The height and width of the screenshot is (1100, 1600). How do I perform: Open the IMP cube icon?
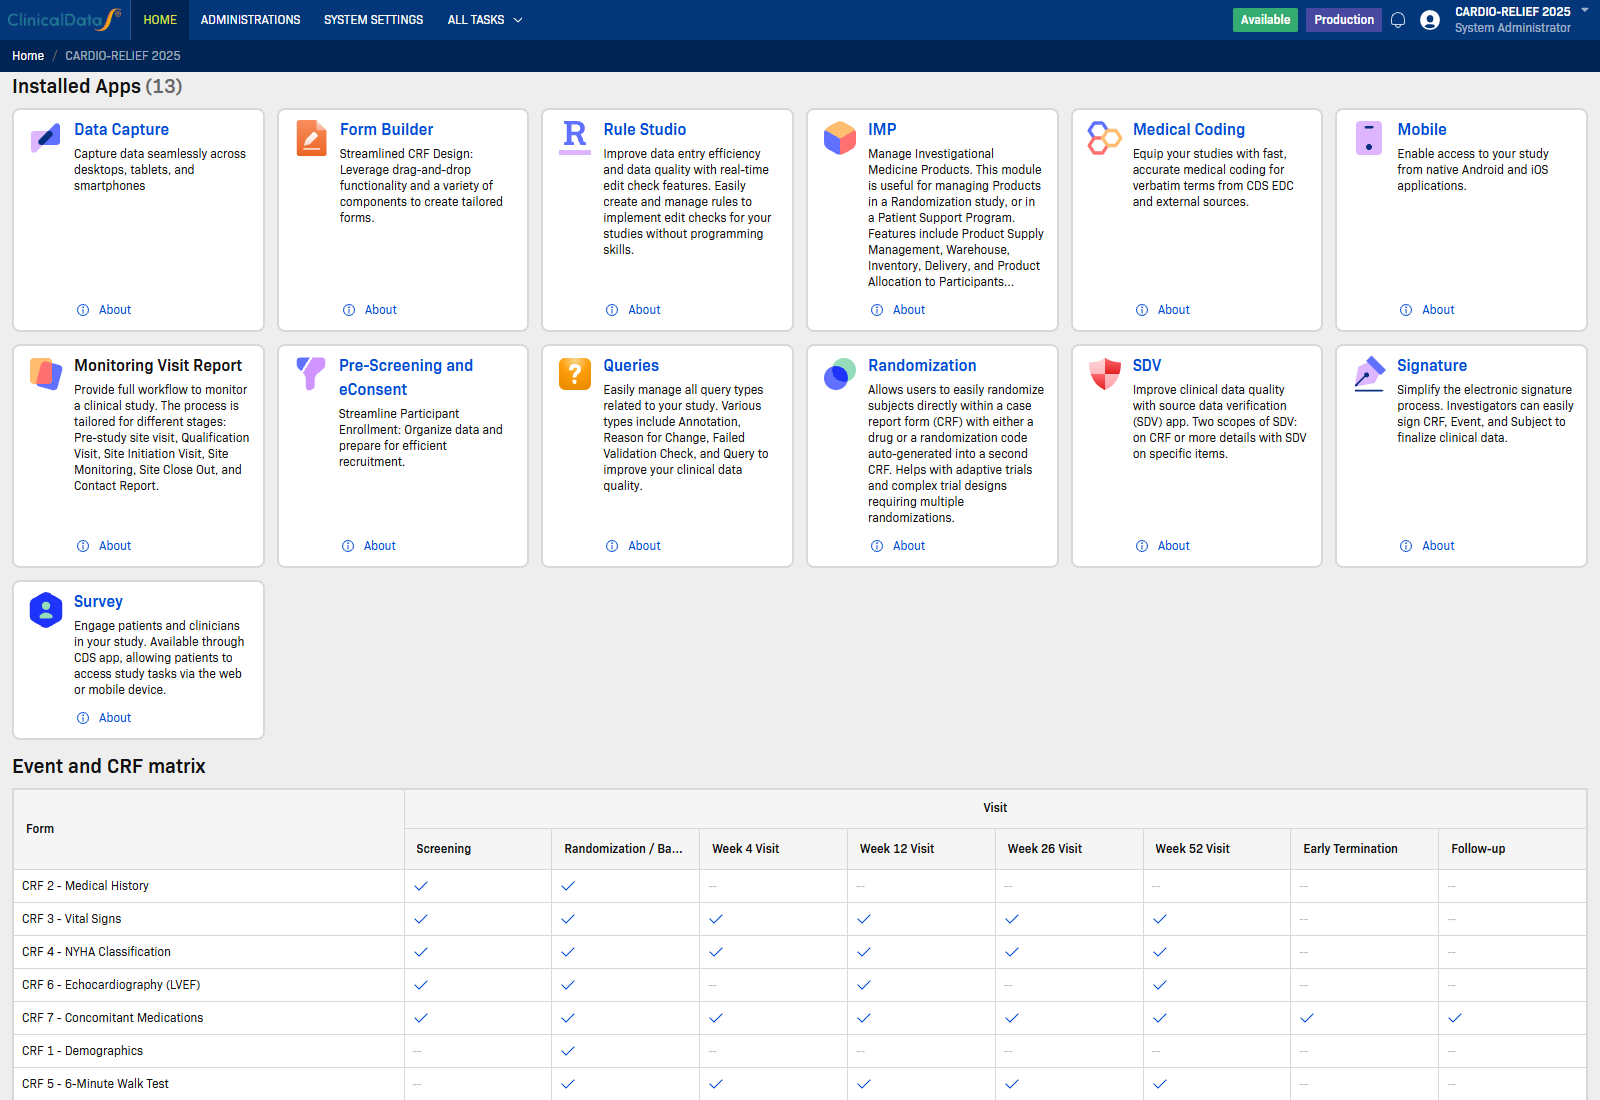[840, 138]
